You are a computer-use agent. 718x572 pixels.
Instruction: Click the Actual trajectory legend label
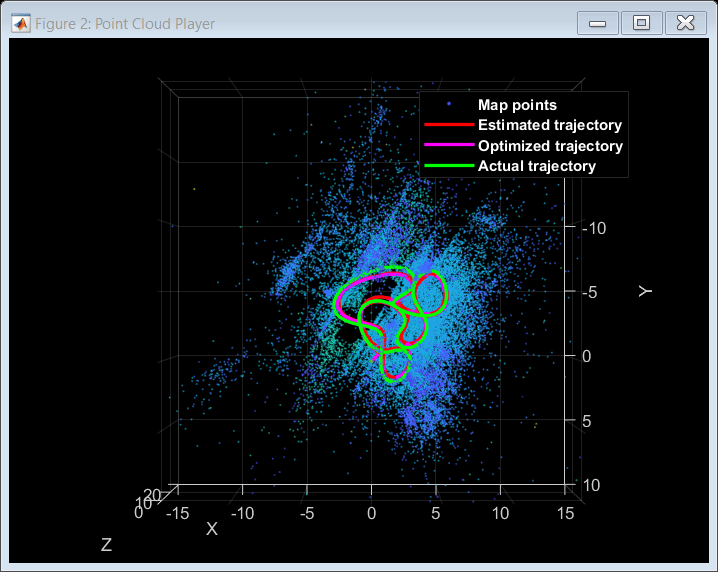(x=537, y=166)
